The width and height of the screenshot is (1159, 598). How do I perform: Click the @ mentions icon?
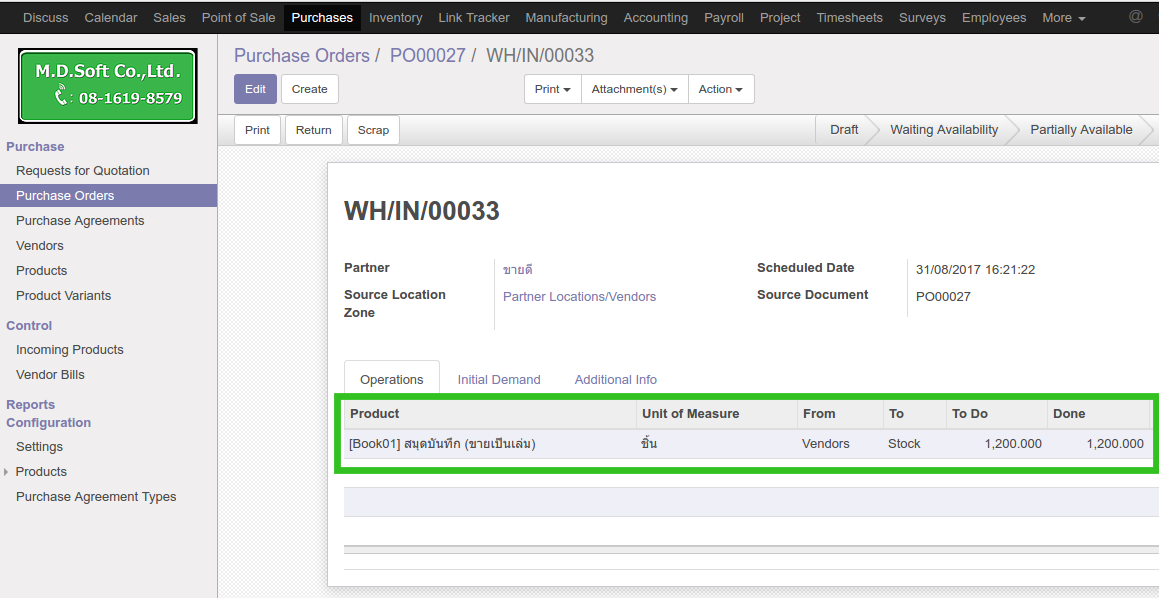click(1135, 17)
